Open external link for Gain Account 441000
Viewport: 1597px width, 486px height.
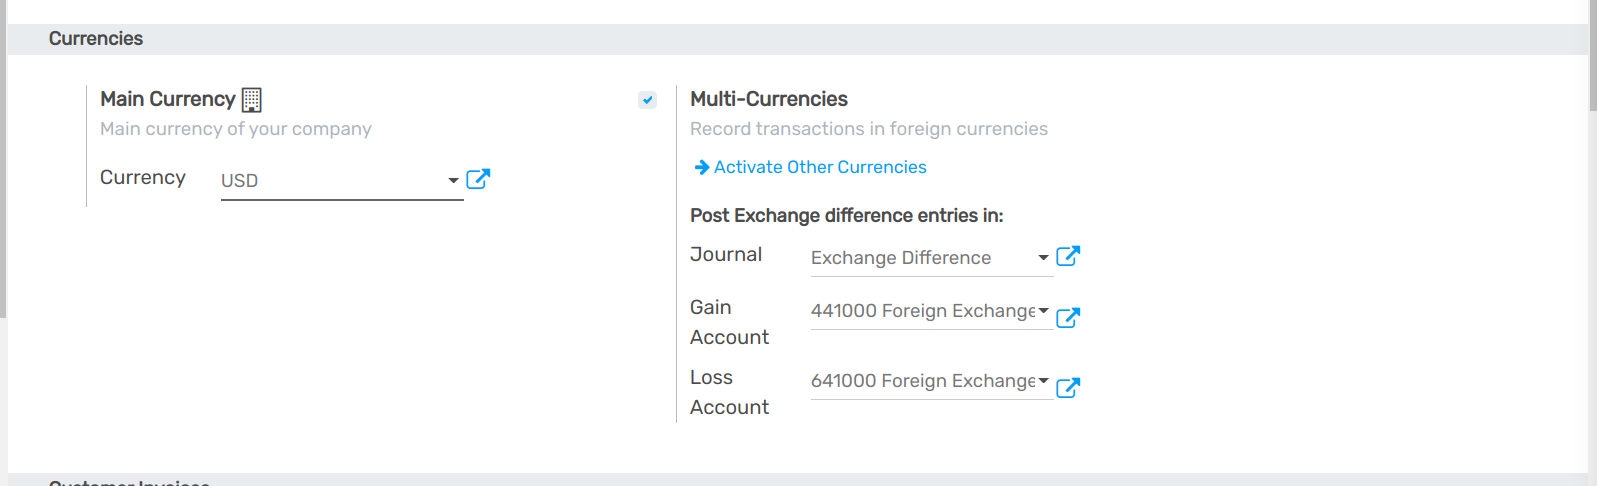click(1068, 317)
